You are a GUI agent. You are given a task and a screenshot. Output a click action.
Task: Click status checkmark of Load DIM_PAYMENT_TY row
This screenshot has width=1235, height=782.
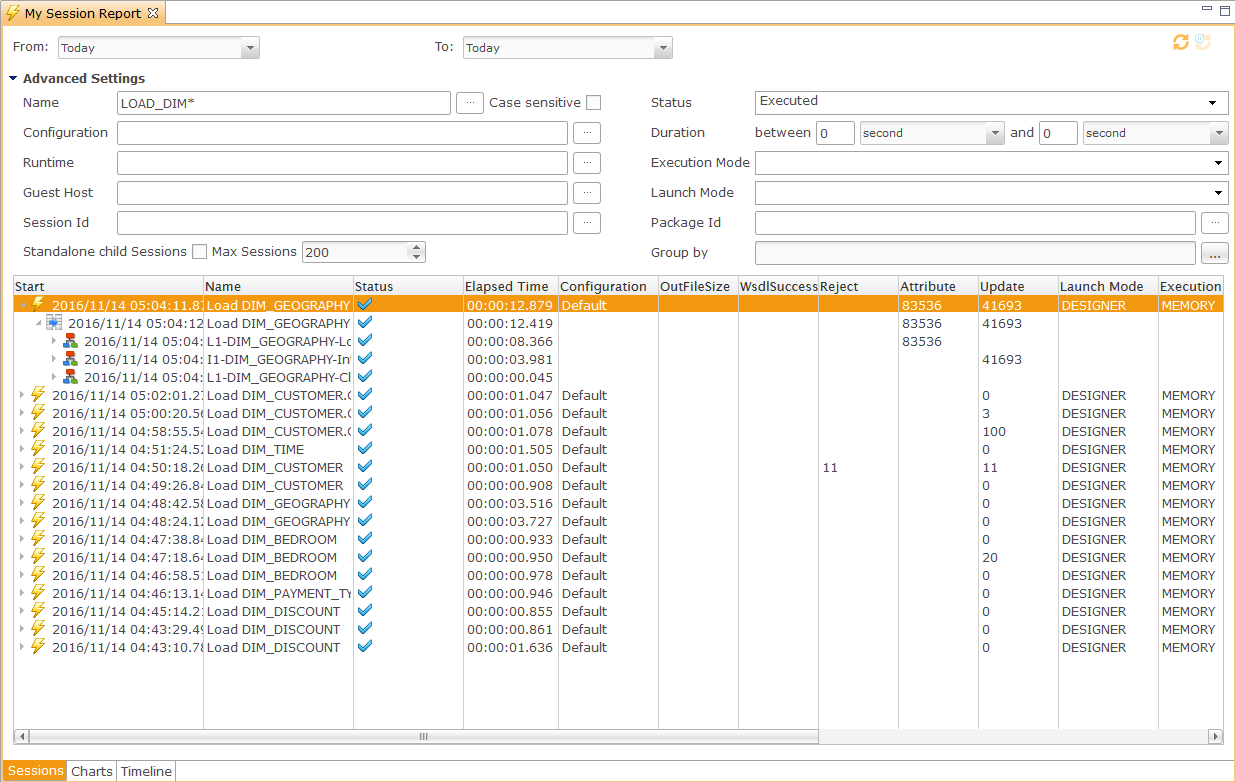[365, 593]
